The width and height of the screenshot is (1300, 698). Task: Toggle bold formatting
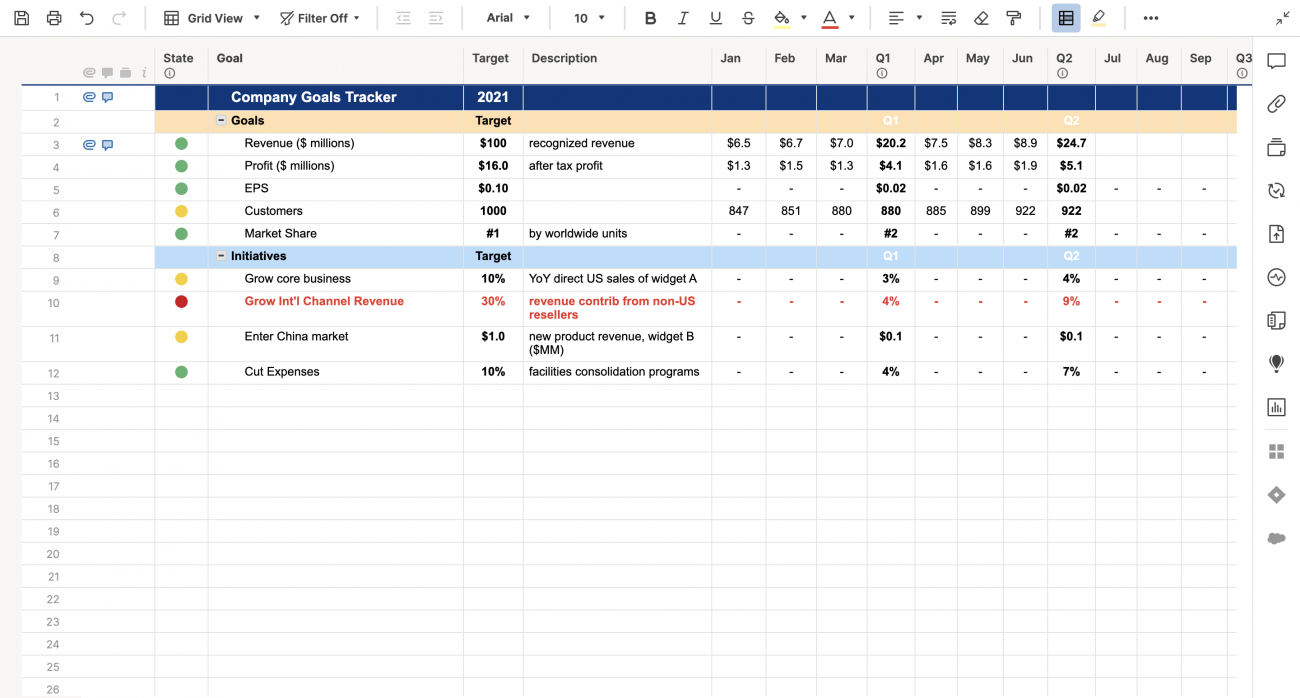click(x=650, y=17)
